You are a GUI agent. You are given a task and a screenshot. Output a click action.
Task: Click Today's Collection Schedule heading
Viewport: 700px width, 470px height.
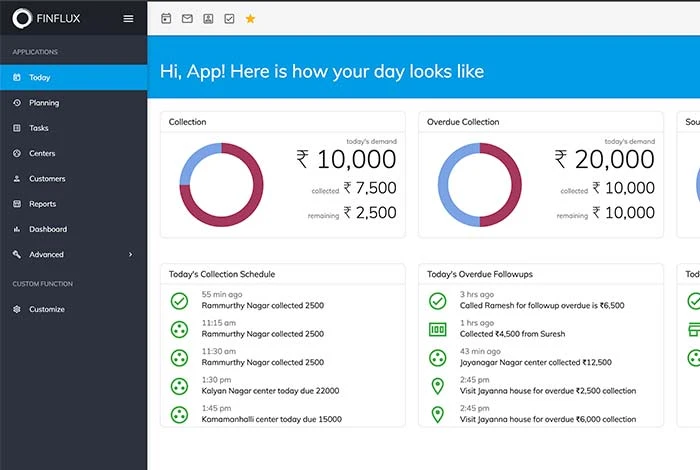tap(222, 274)
